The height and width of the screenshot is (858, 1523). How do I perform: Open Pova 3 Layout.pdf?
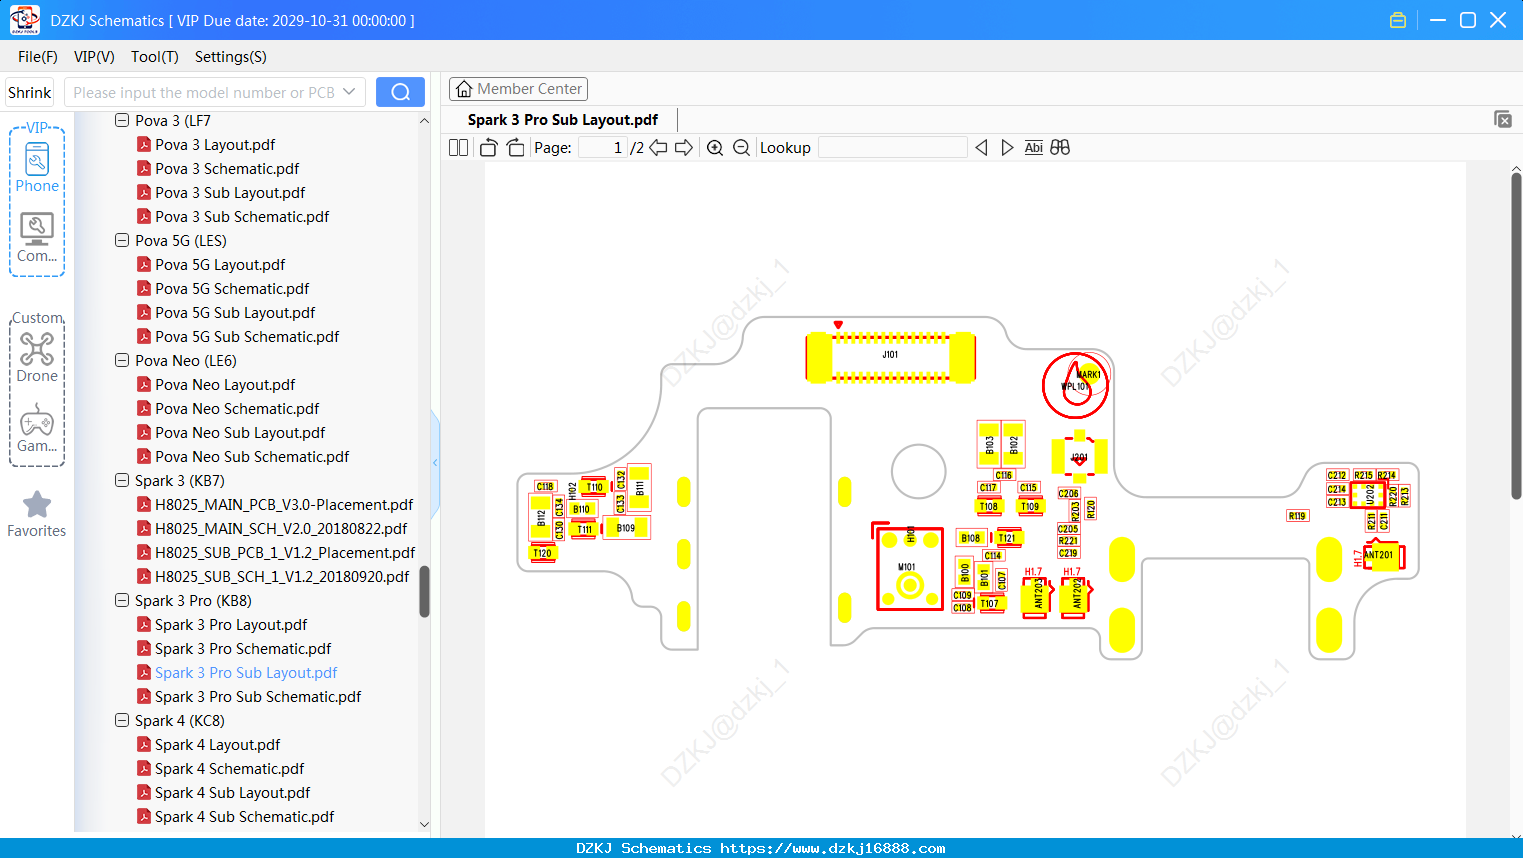pyautogui.click(x=214, y=145)
